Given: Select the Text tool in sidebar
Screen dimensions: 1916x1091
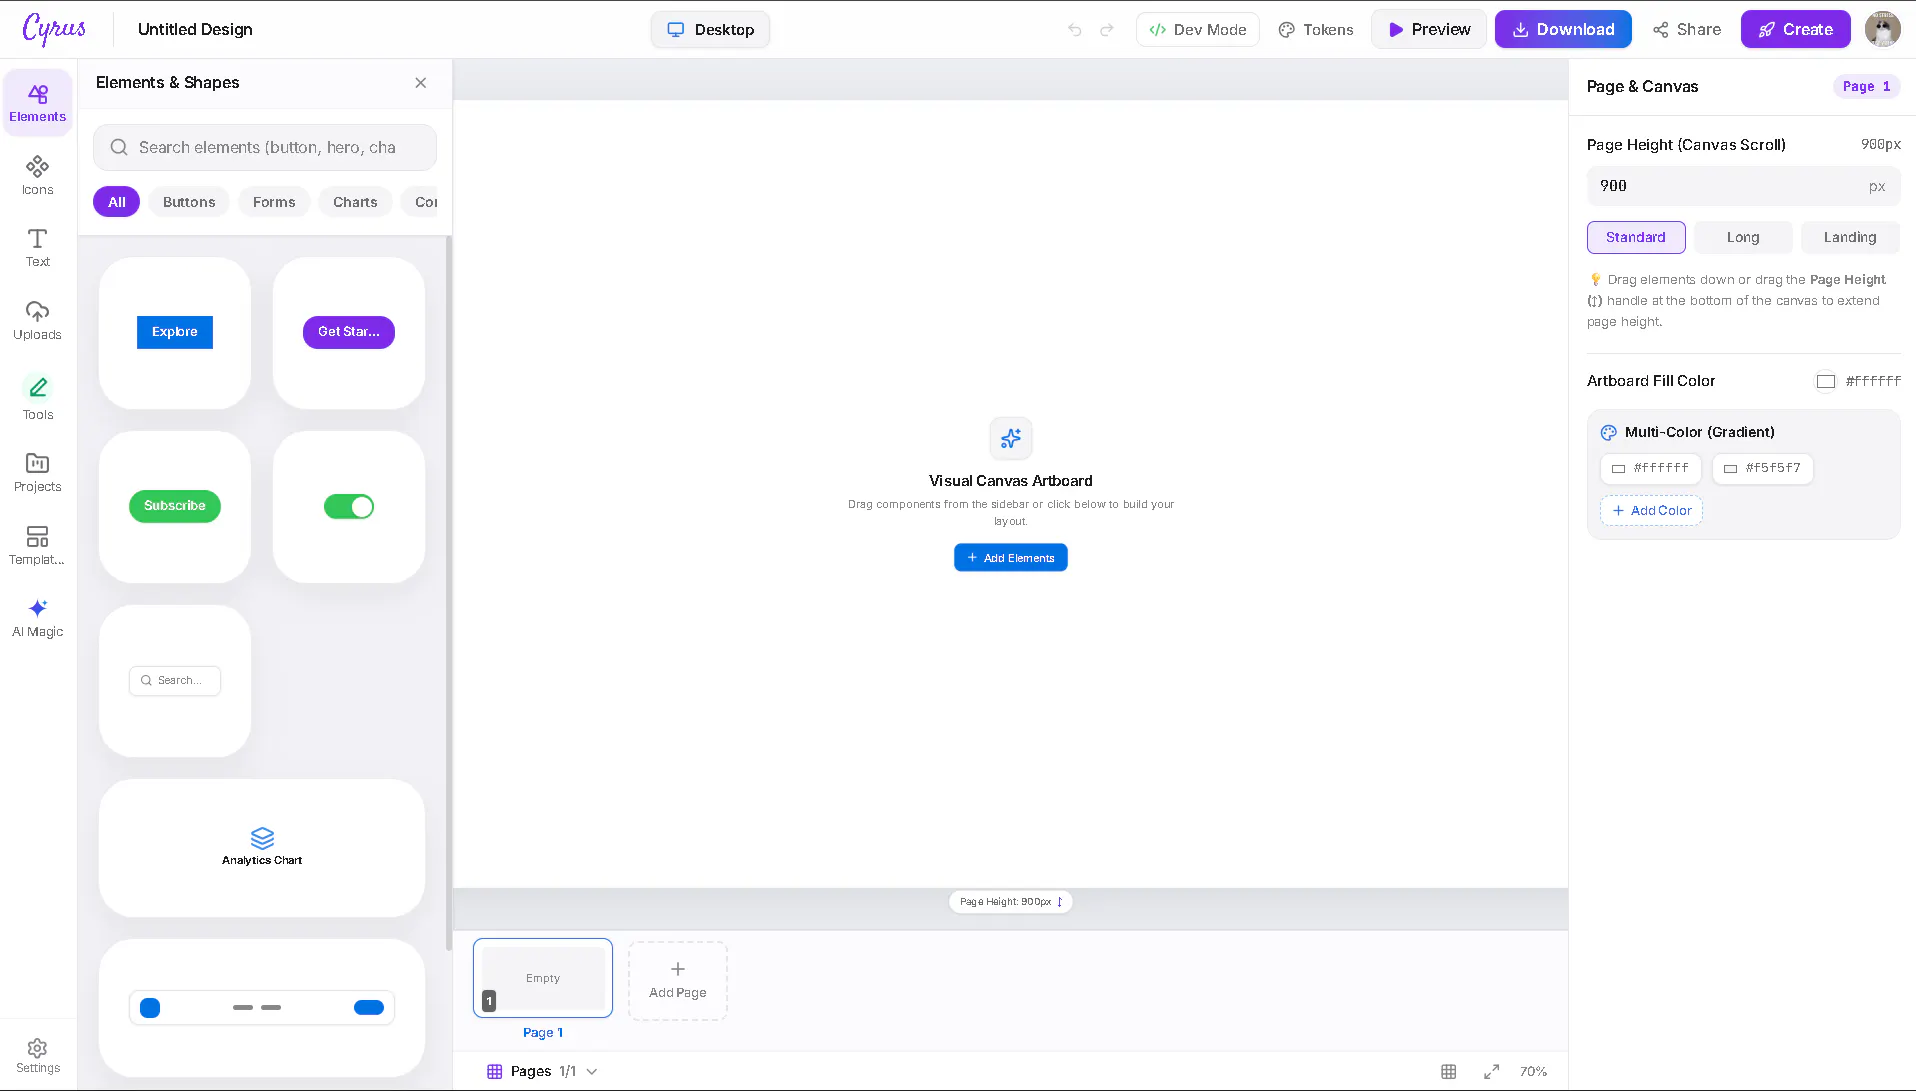Looking at the screenshot, I should coord(38,248).
